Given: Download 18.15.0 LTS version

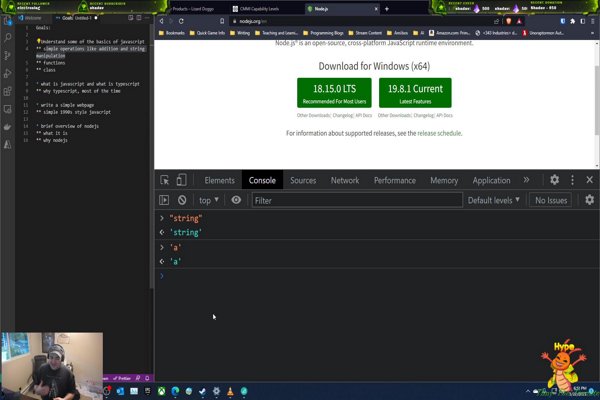Looking at the screenshot, I should pyautogui.click(x=334, y=93).
